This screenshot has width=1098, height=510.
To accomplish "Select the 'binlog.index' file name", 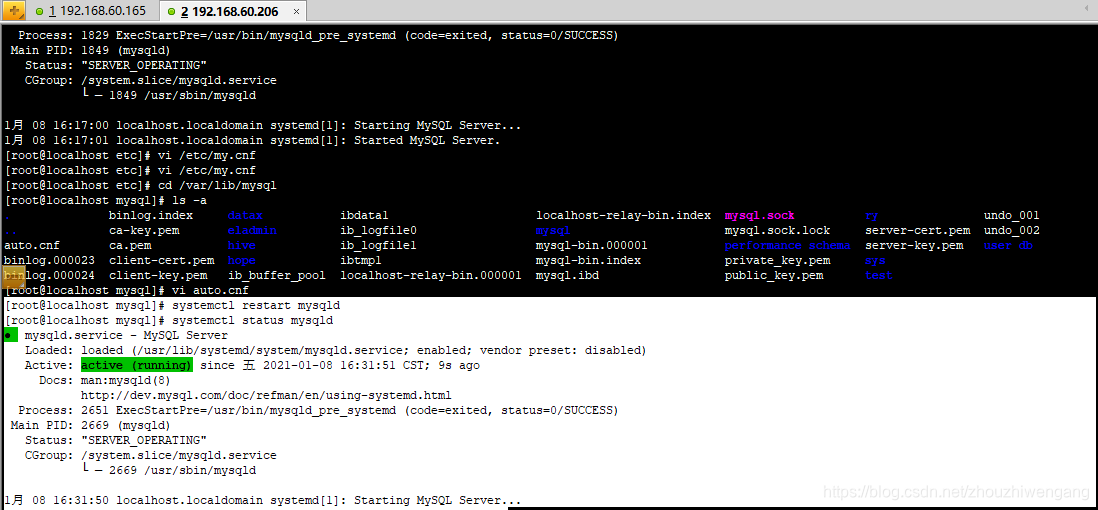I will [151, 215].
